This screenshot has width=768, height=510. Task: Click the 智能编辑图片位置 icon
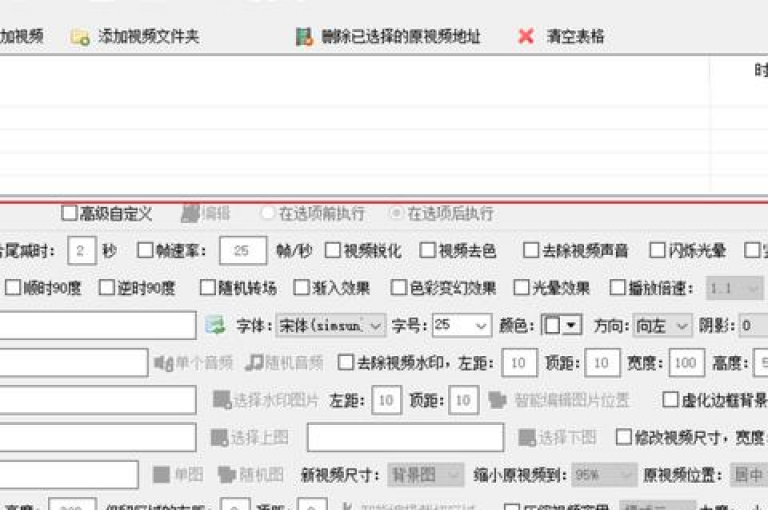point(498,400)
